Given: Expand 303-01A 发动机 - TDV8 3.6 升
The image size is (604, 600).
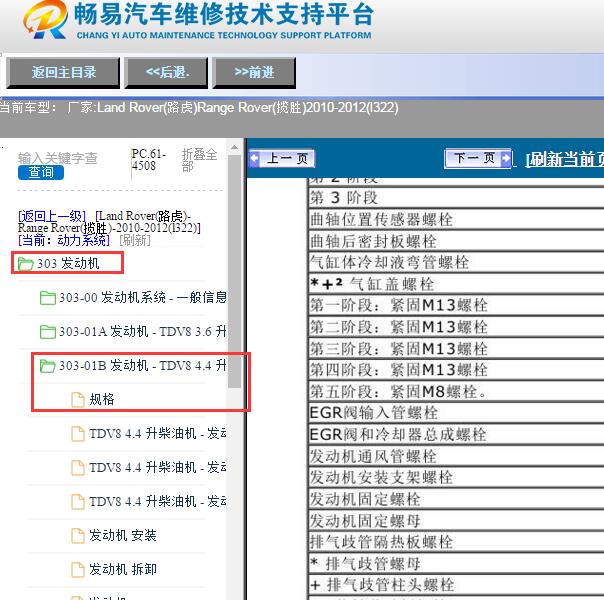Looking at the screenshot, I should click(x=143, y=331).
